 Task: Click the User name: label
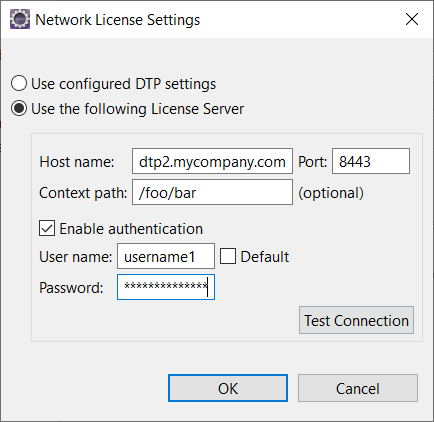pyautogui.click(x=76, y=257)
